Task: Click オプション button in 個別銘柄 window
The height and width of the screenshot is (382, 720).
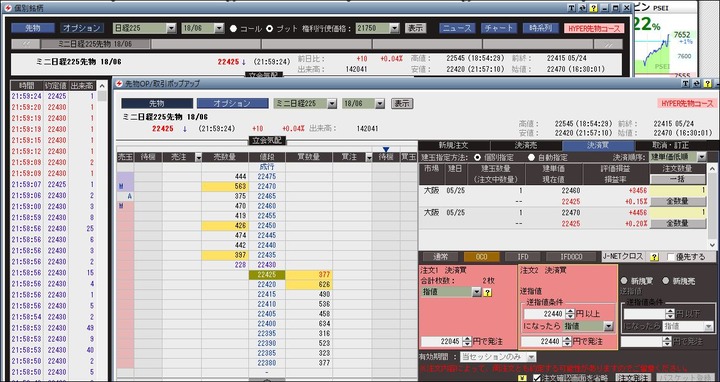Action: (x=82, y=28)
